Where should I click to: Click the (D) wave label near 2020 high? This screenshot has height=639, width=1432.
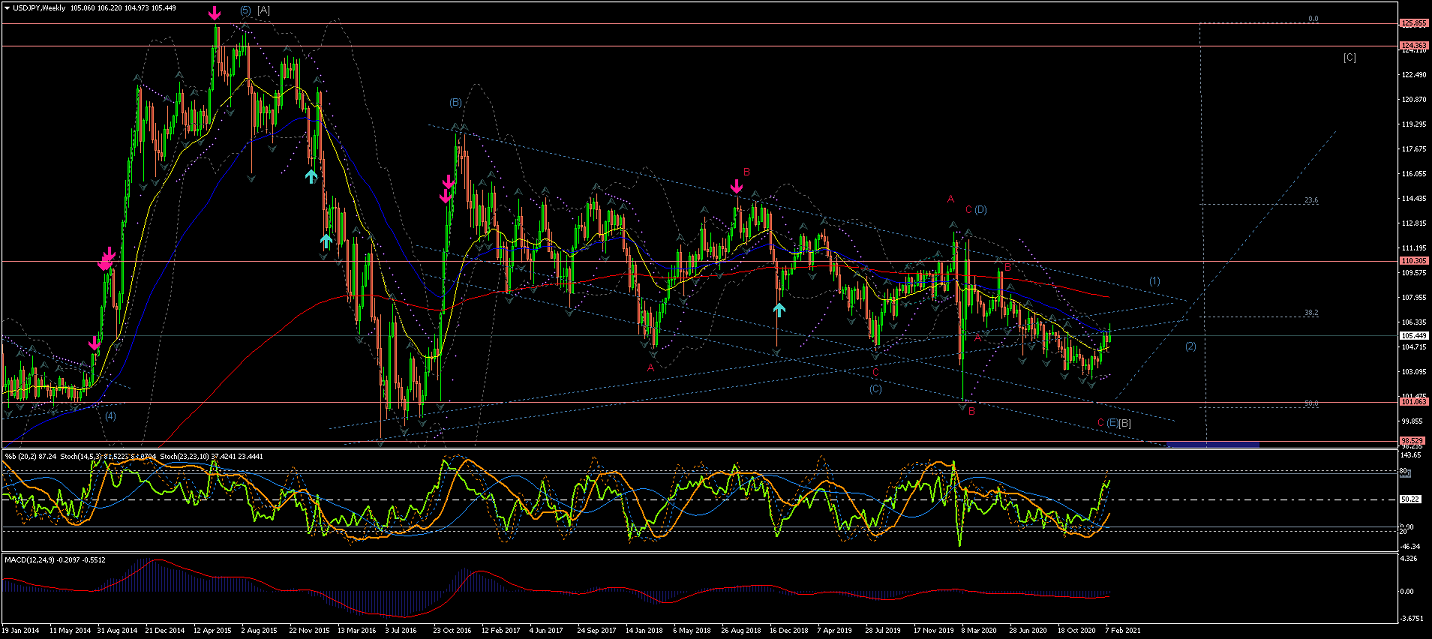coord(981,209)
